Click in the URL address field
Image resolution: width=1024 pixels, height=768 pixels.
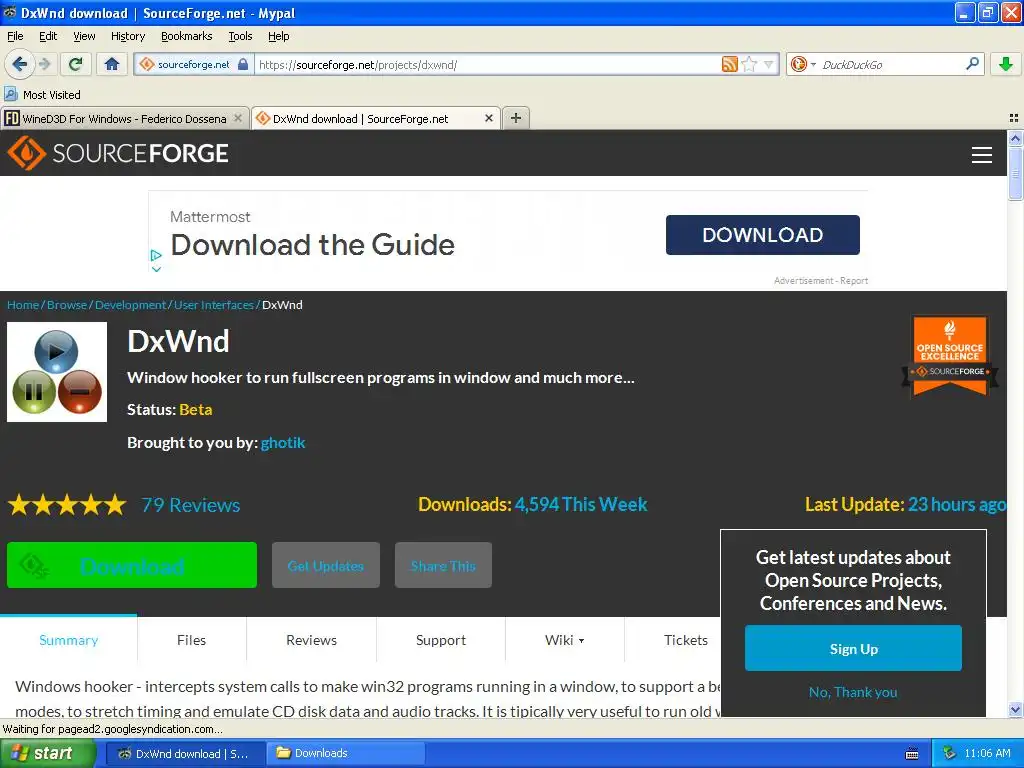click(x=487, y=64)
